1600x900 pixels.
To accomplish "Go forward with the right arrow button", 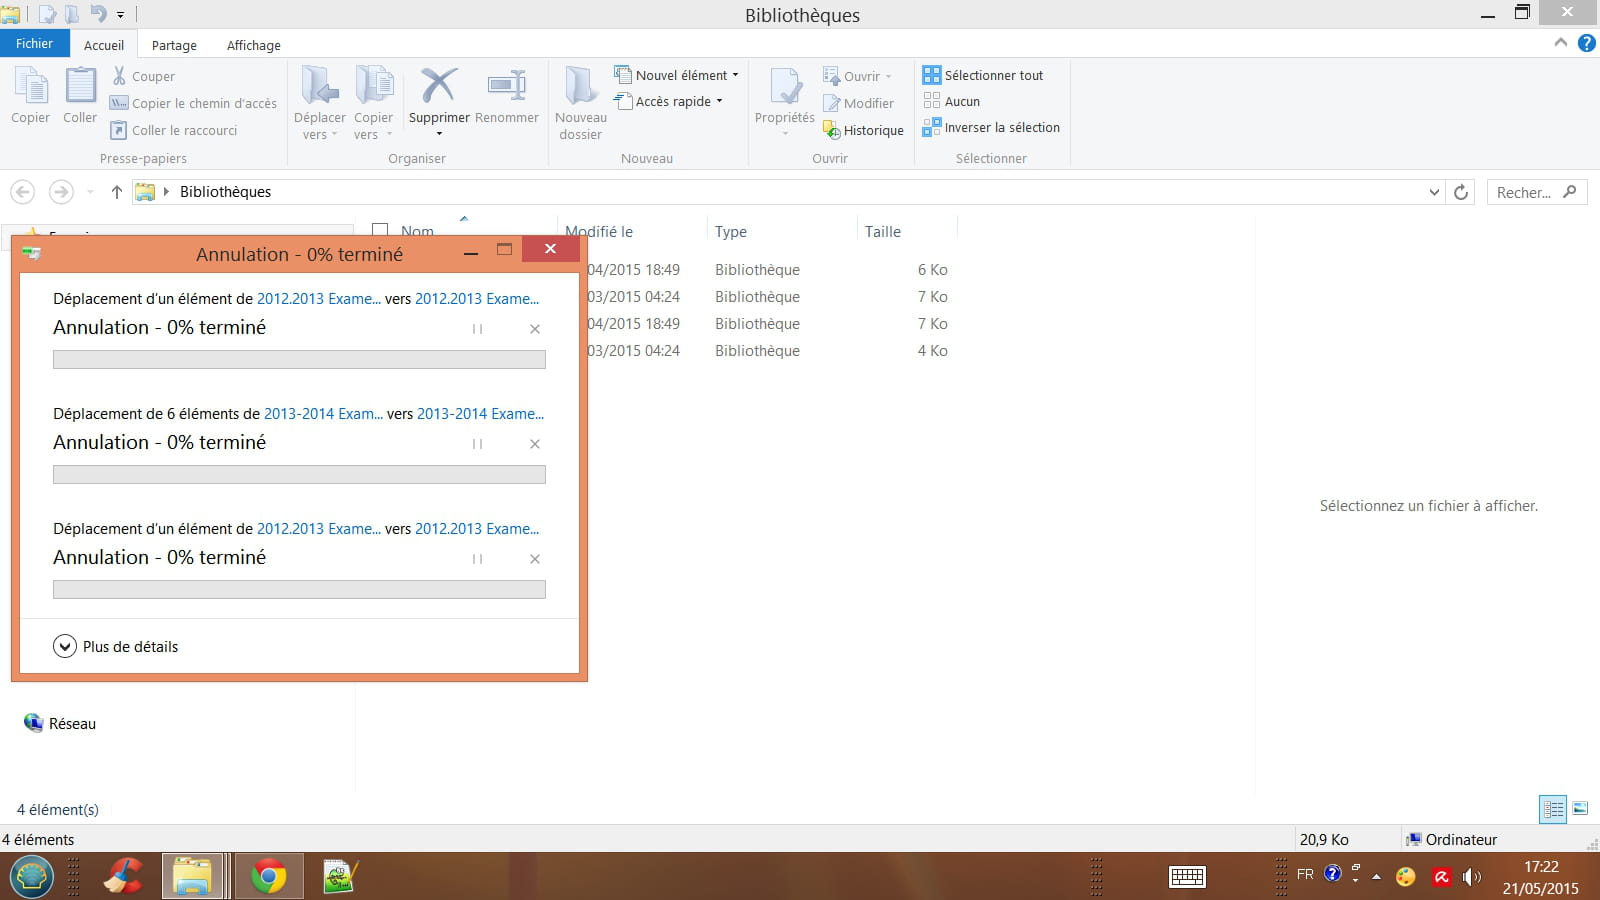I will click(x=61, y=192).
